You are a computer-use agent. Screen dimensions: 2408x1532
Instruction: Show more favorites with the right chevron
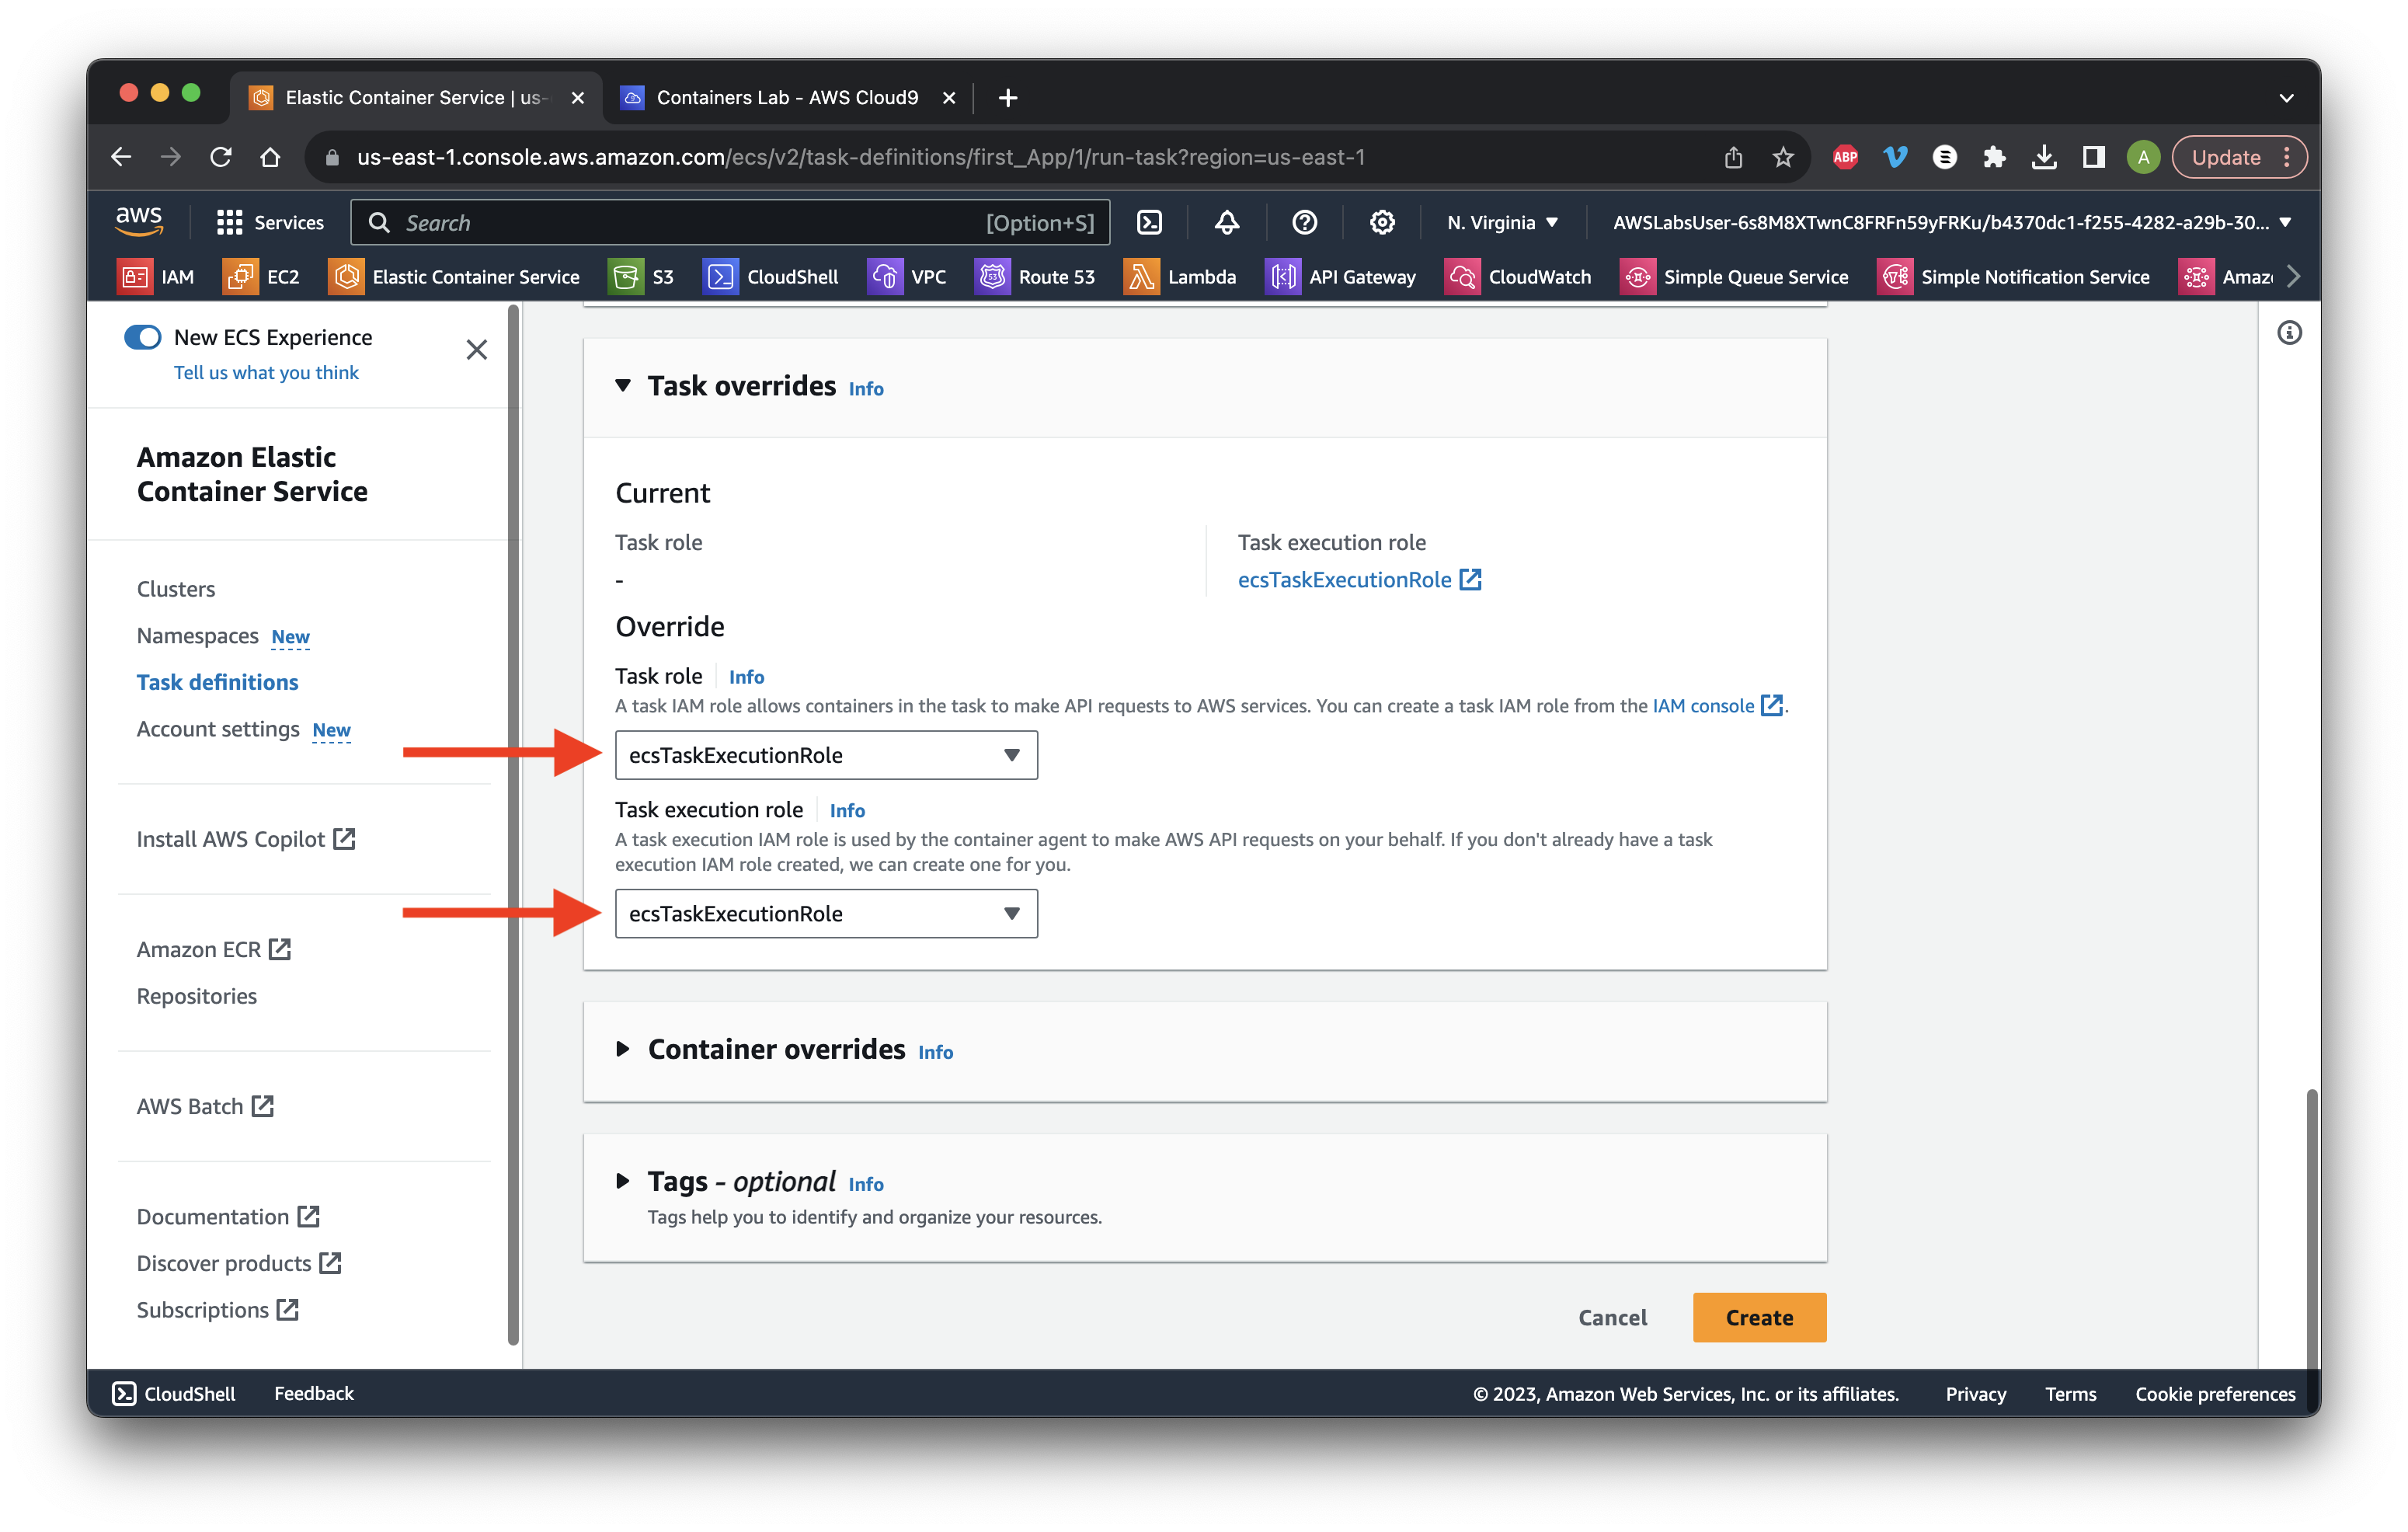(x=2294, y=277)
